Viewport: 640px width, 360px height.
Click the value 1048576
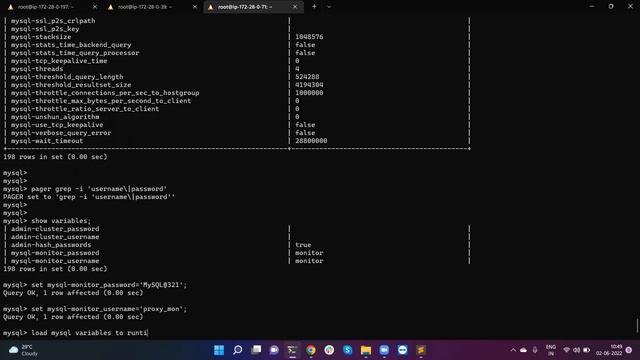309,37
